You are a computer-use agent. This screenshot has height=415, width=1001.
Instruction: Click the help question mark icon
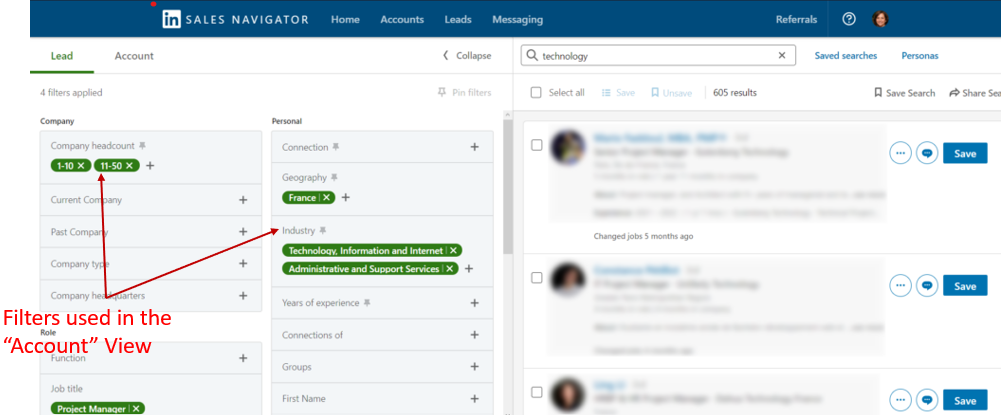point(849,19)
